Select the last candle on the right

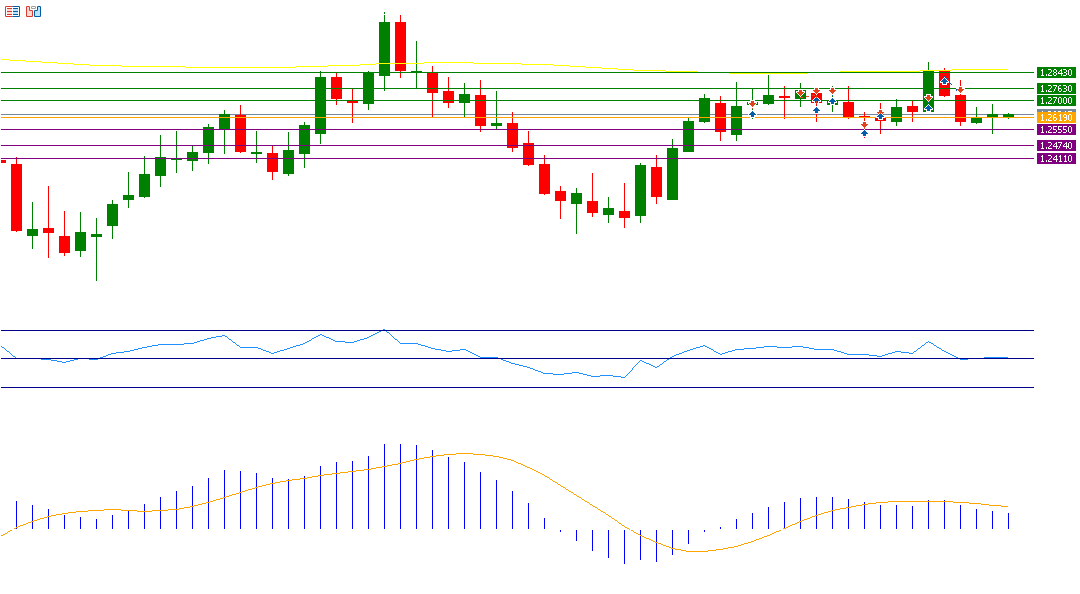click(x=1008, y=116)
